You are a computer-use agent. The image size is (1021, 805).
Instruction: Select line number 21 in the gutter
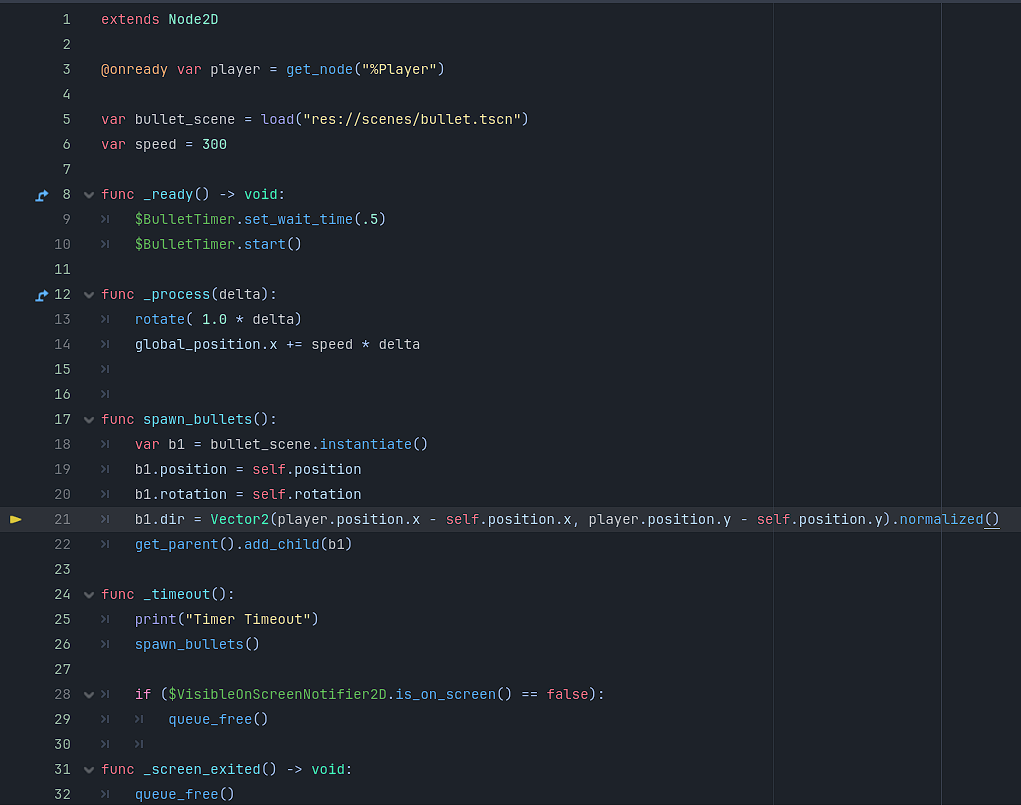pyautogui.click(x=63, y=519)
